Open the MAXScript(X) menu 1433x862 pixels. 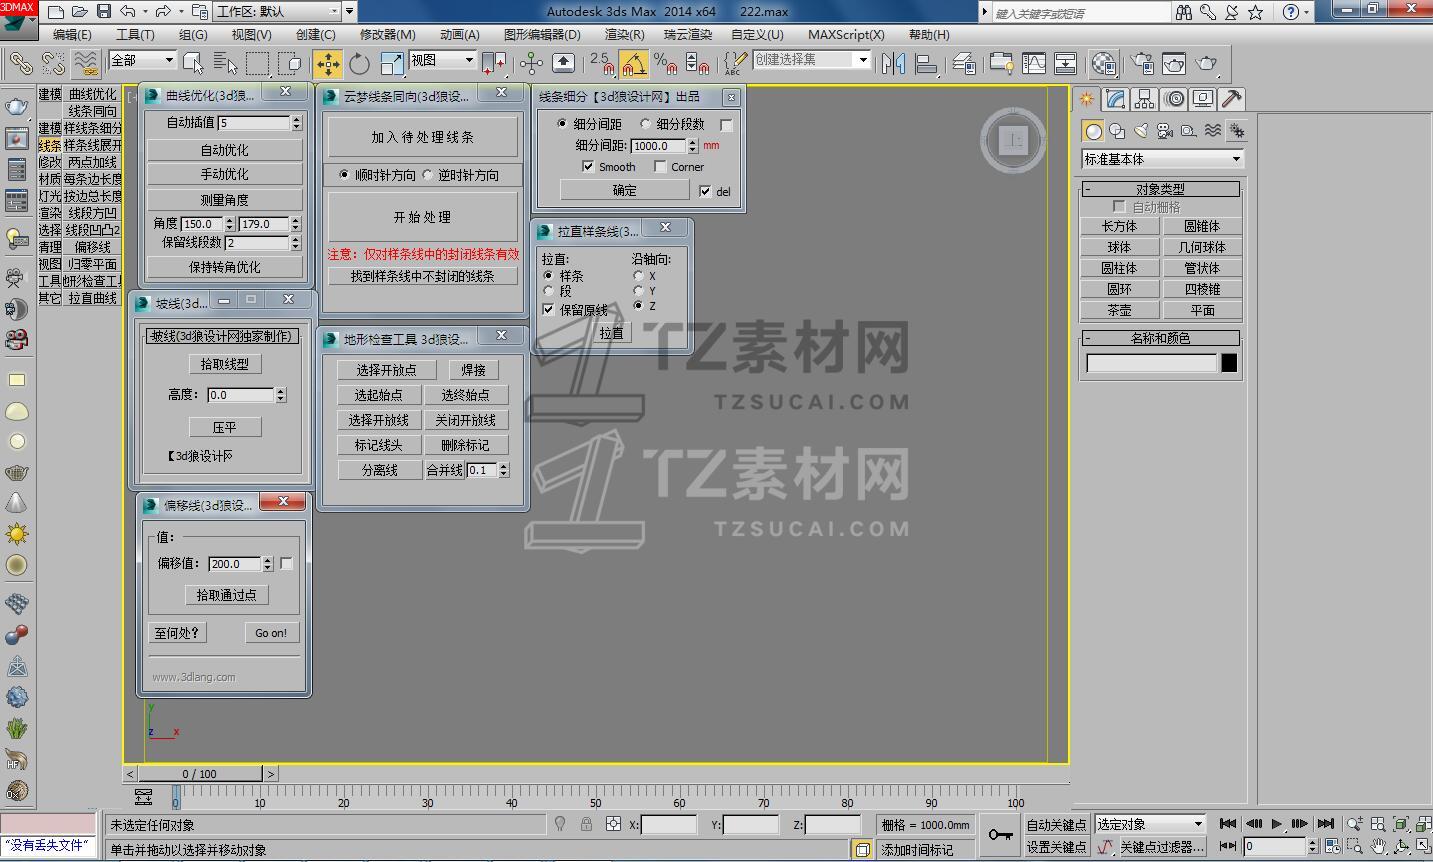[x=846, y=34]
